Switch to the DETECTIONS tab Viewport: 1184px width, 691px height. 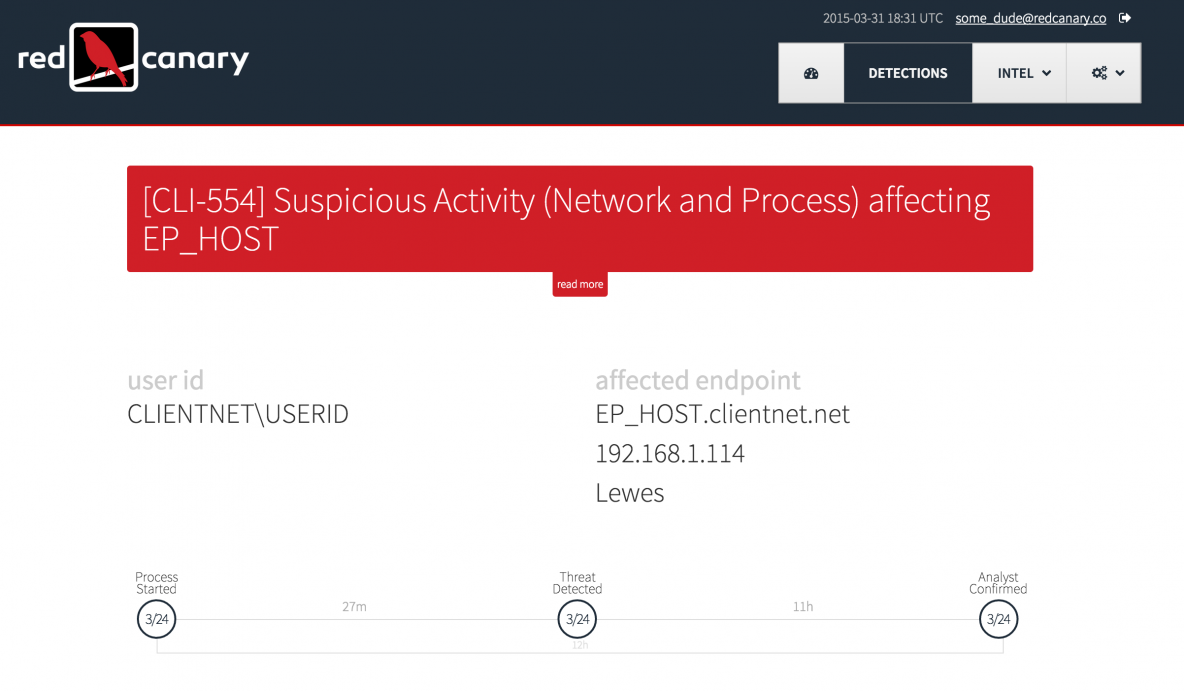[908, 73]
